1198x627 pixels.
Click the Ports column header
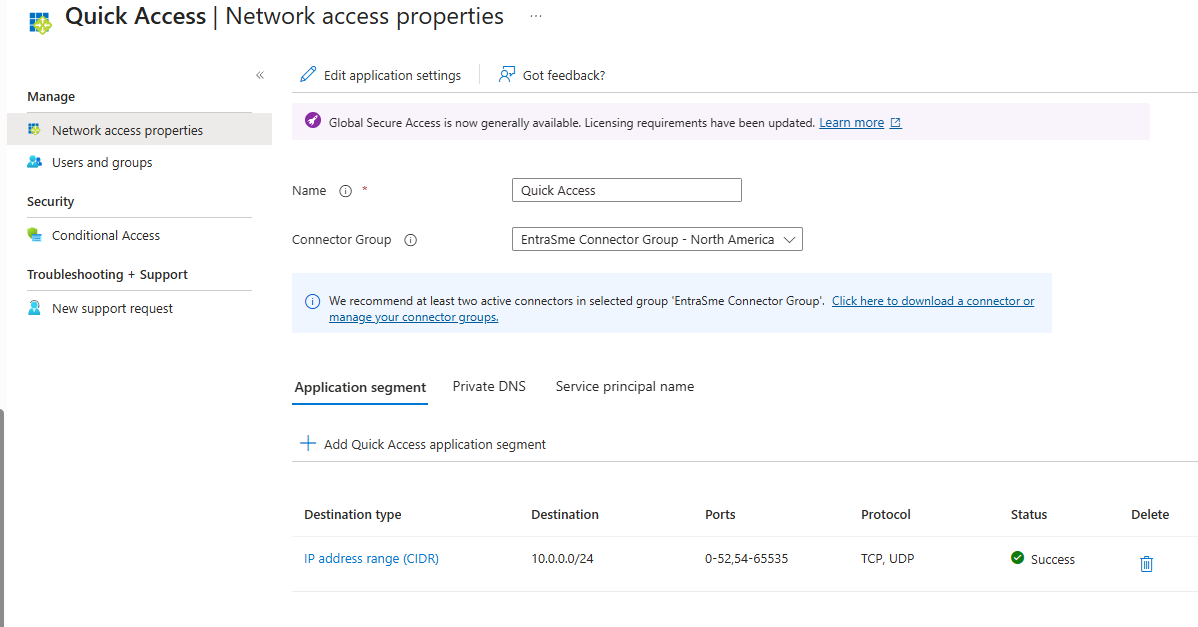click(720, 515)
